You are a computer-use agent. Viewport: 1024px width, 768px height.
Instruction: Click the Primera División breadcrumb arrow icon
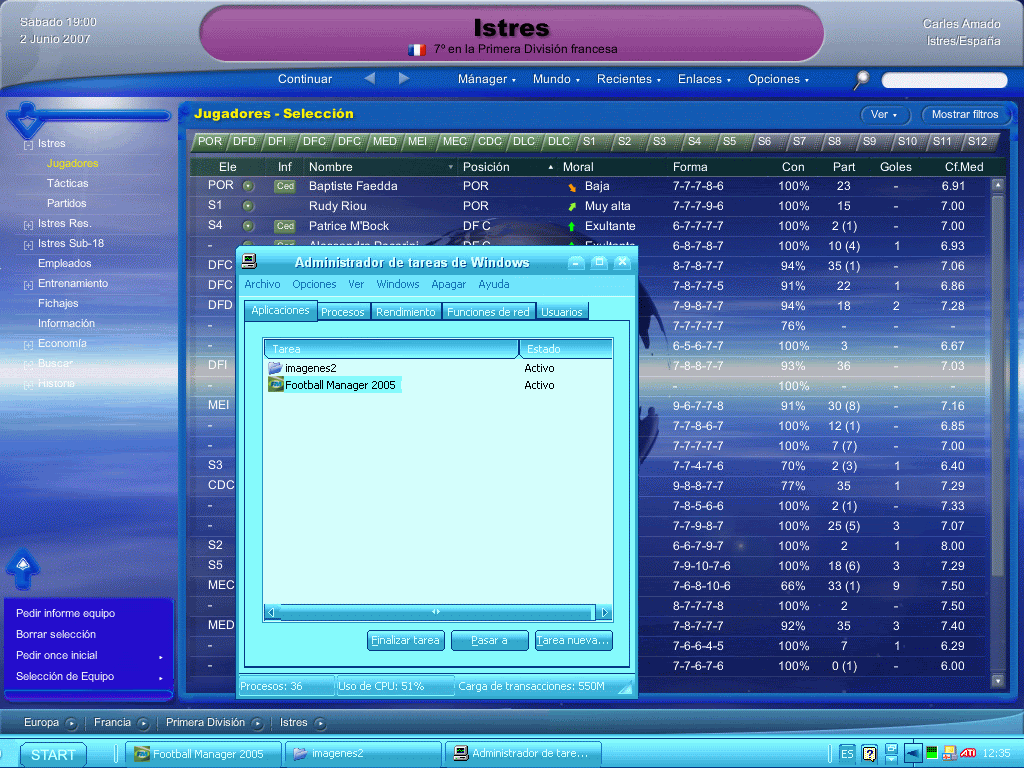tap(257, 724)
